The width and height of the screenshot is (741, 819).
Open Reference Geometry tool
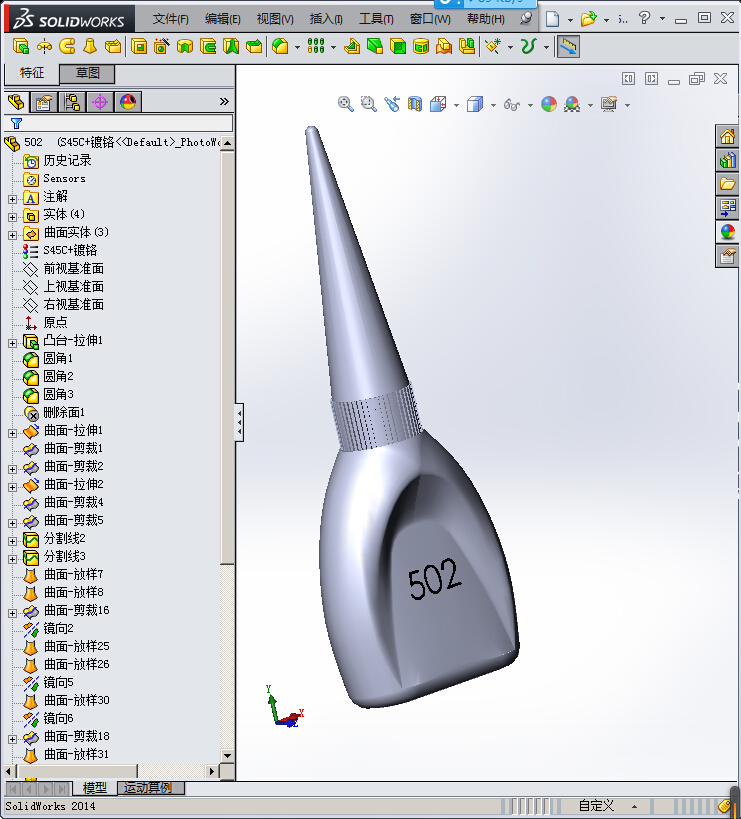coord(493,46)
